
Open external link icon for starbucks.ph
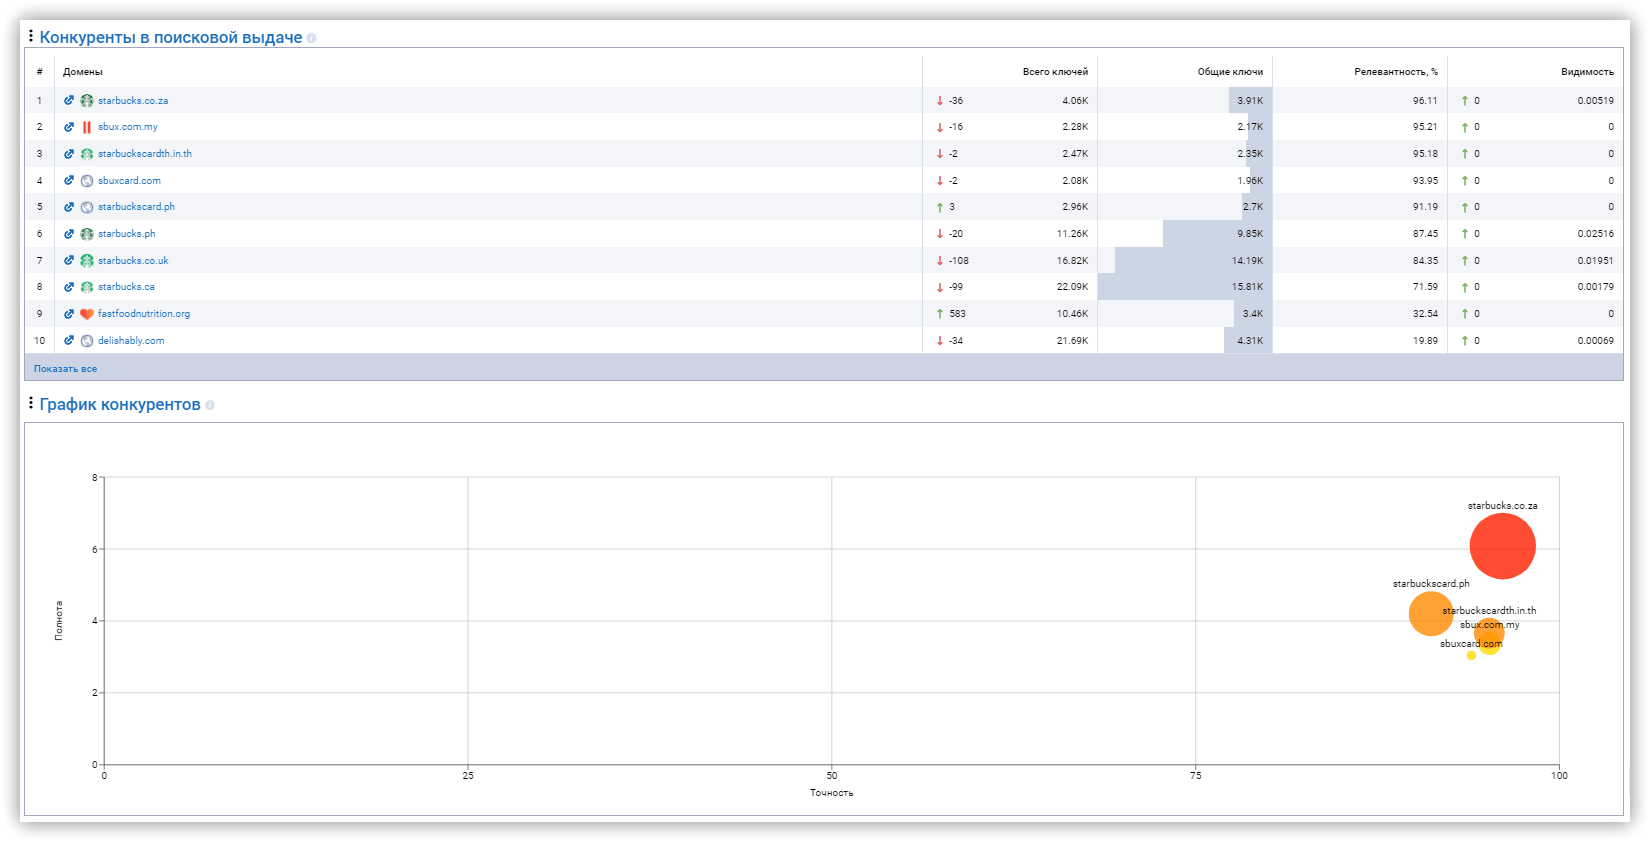(x=69, y=234)
